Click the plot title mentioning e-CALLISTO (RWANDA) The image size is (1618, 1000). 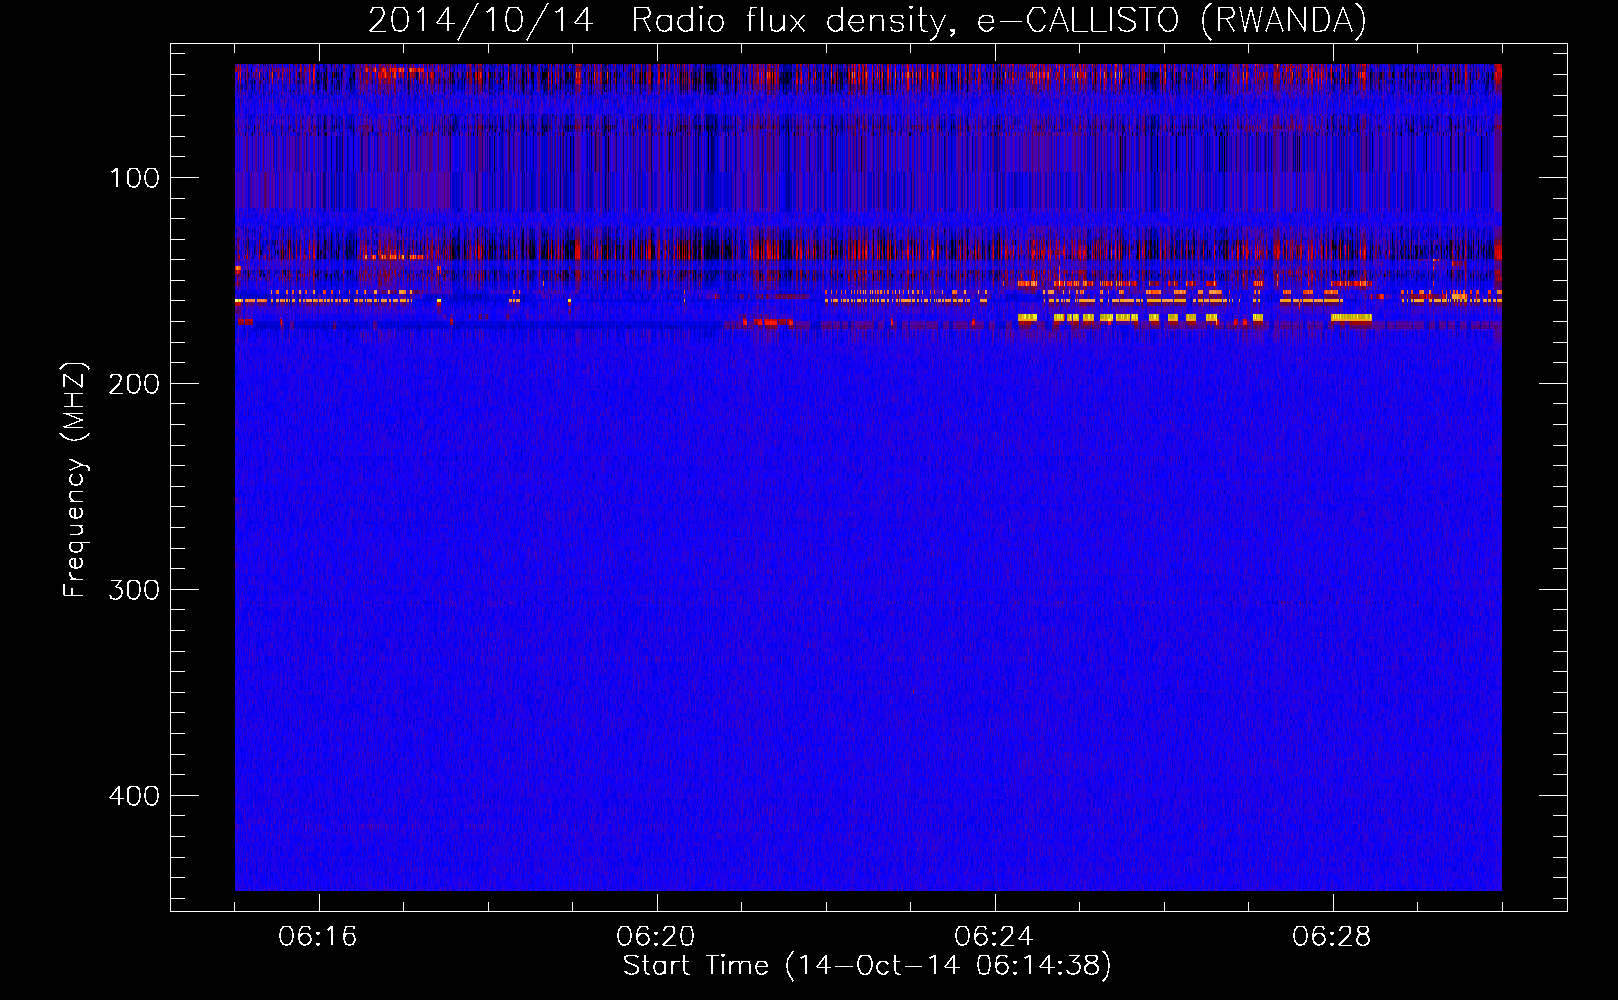pyautogui.click(x=867, y=20)
